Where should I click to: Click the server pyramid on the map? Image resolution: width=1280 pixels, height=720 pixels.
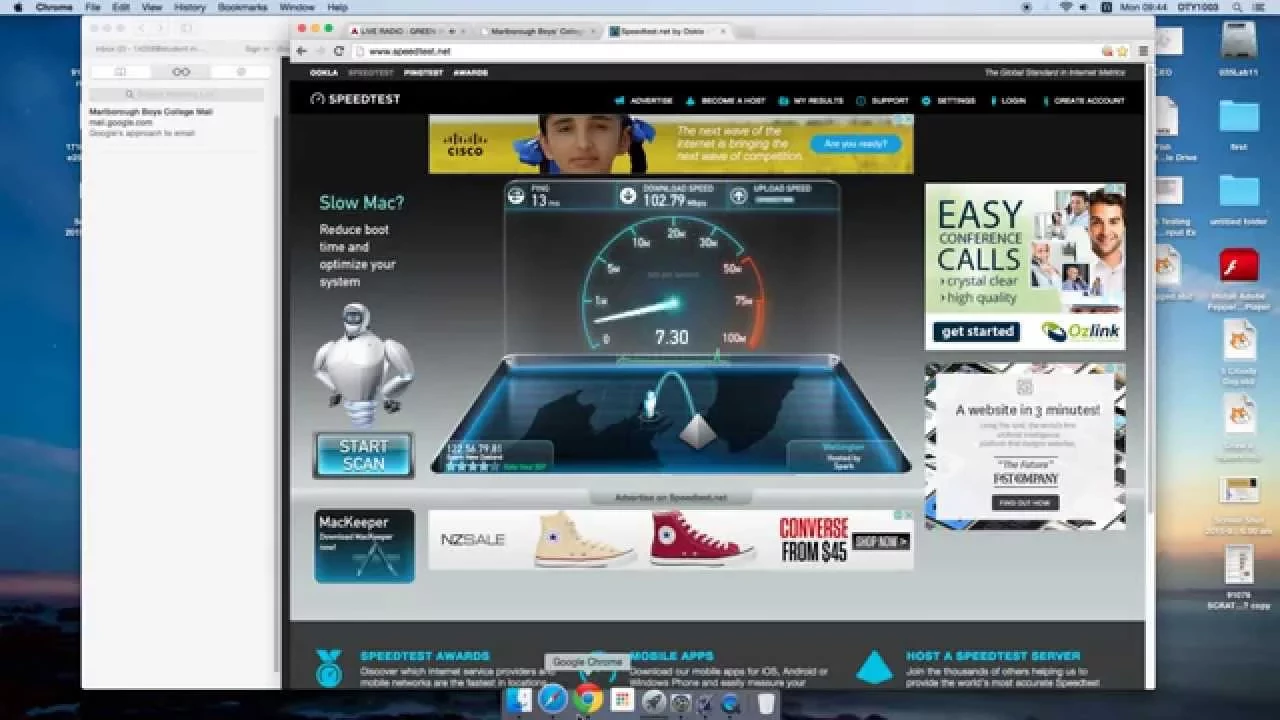697,430
